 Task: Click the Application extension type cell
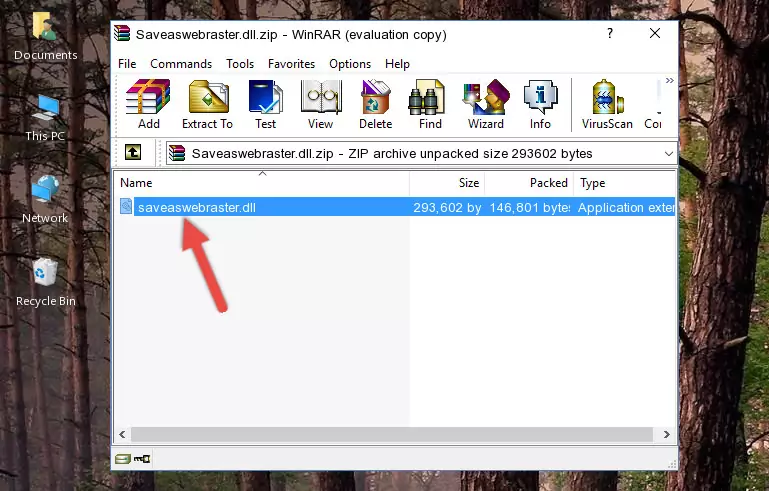point(626,207)
